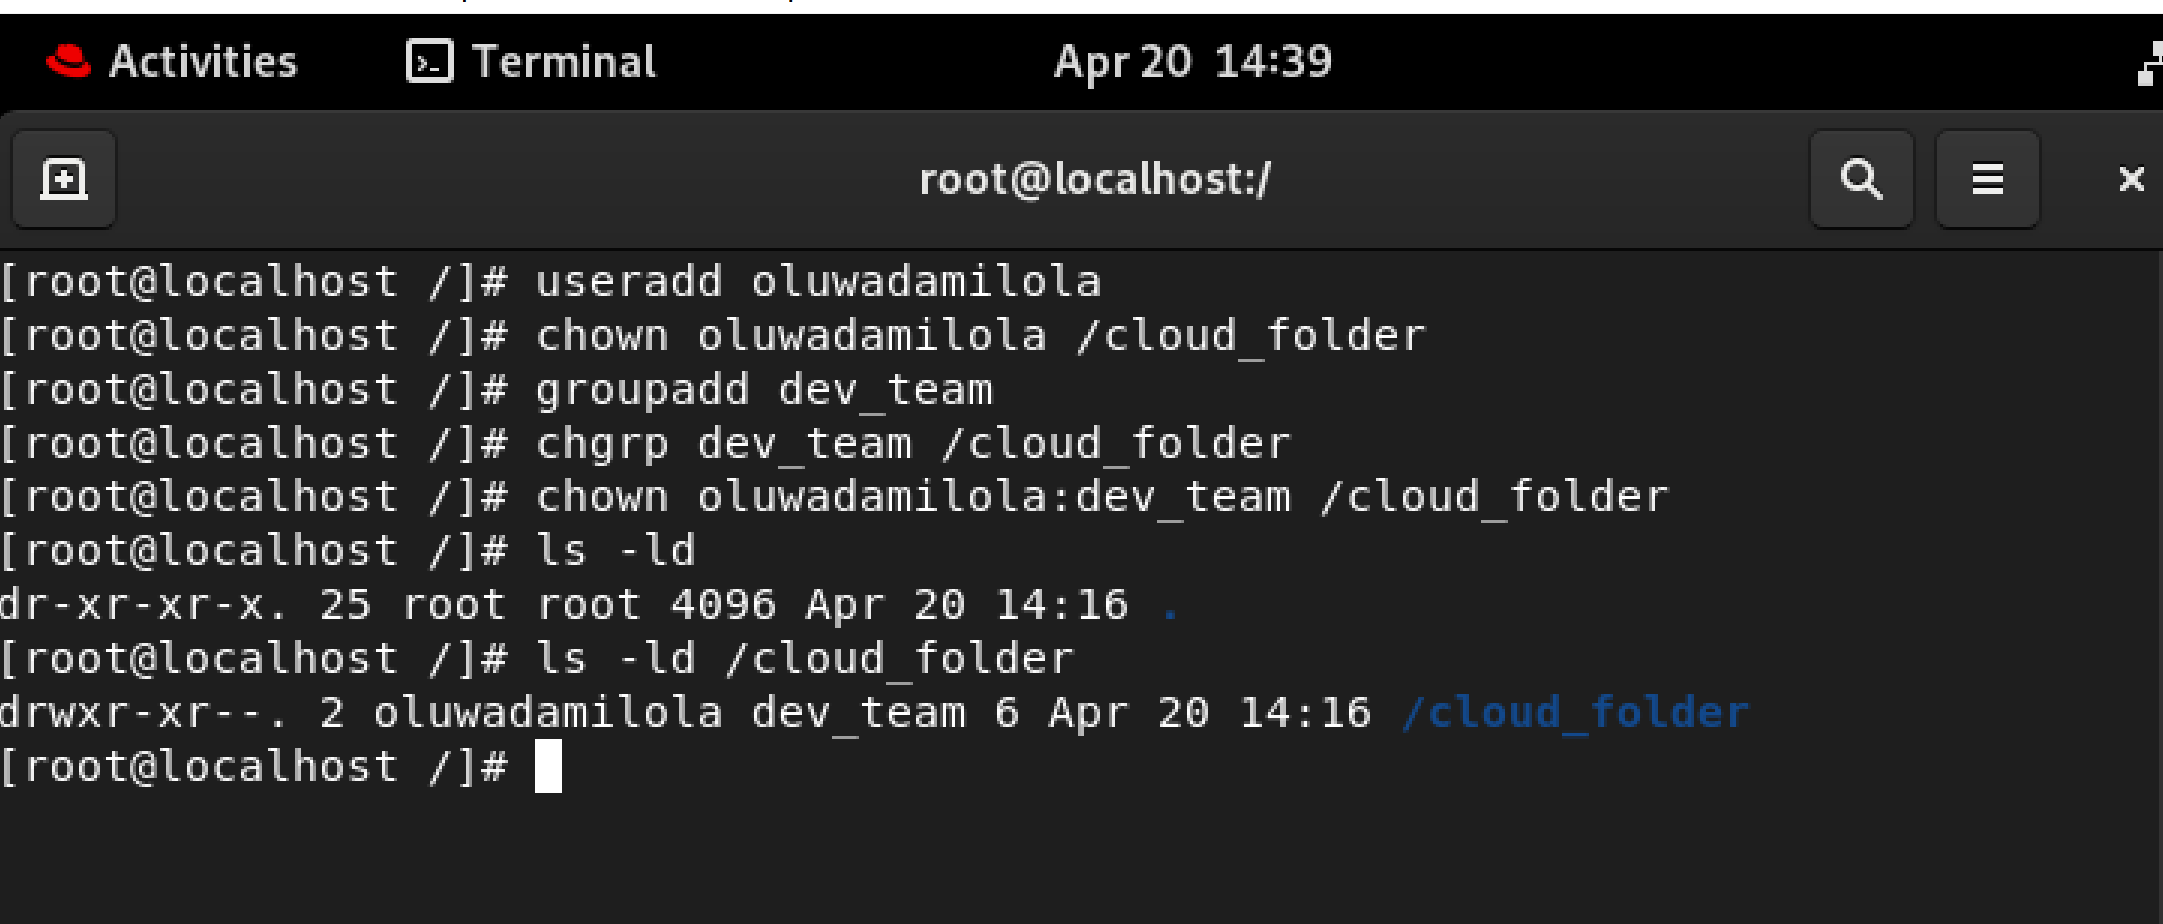Click the dr-xr-xr-x root directory listing
Viewport: 2163px width, 924px height.
point(590,605)
